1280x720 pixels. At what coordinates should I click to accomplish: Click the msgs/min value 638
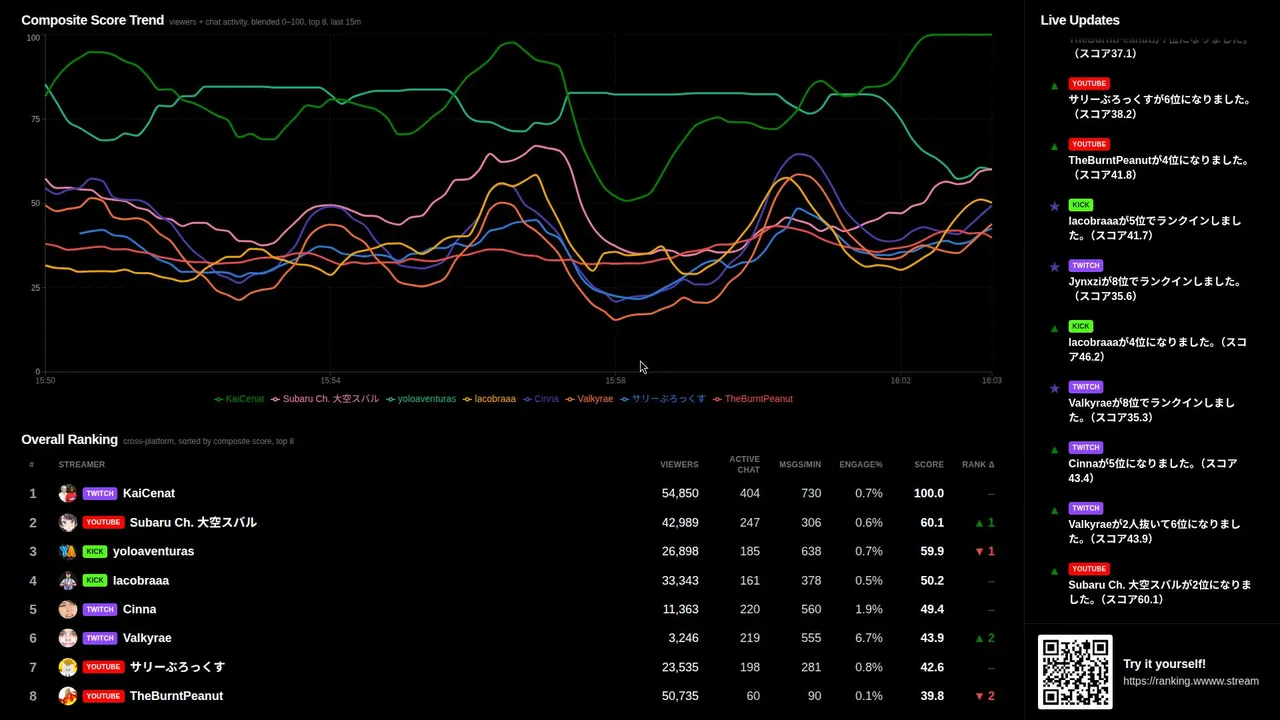(x=811, y=551)
